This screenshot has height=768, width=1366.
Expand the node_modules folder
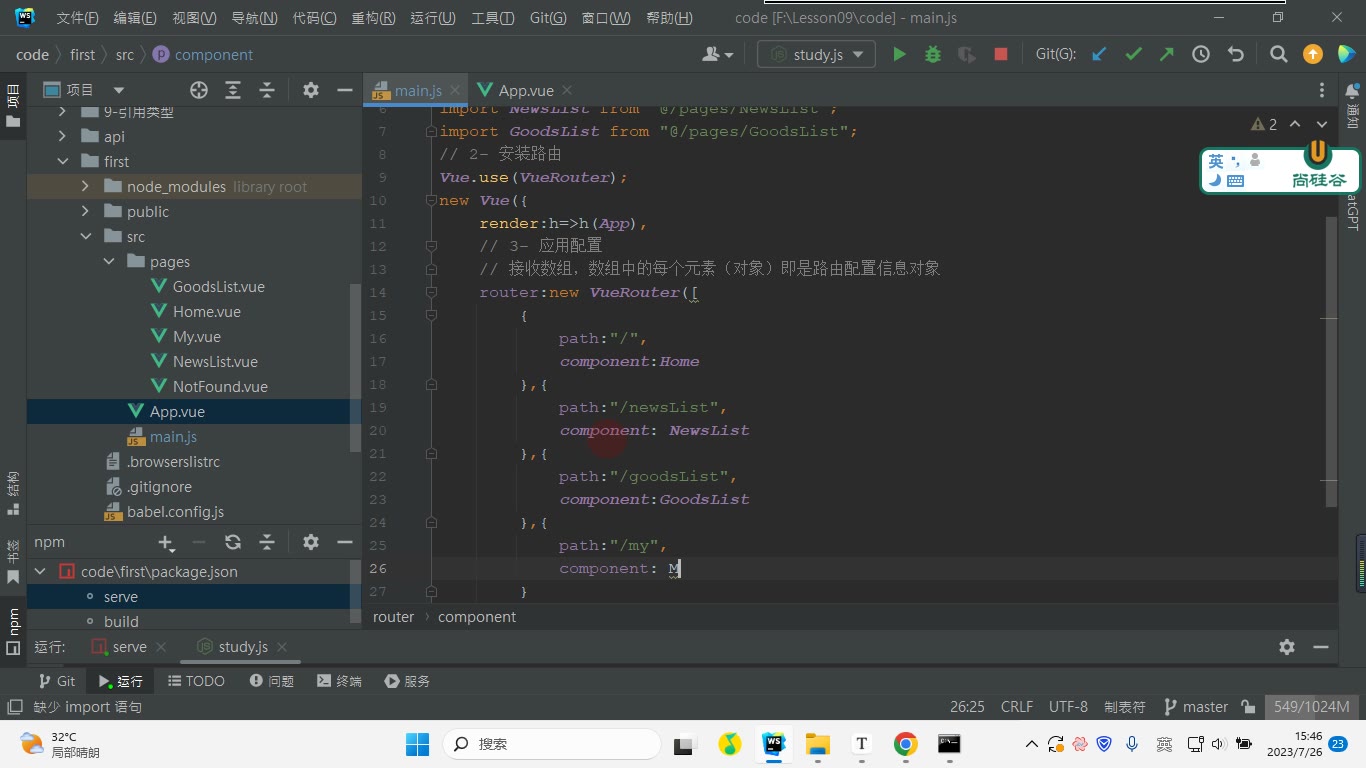point(85,187)
